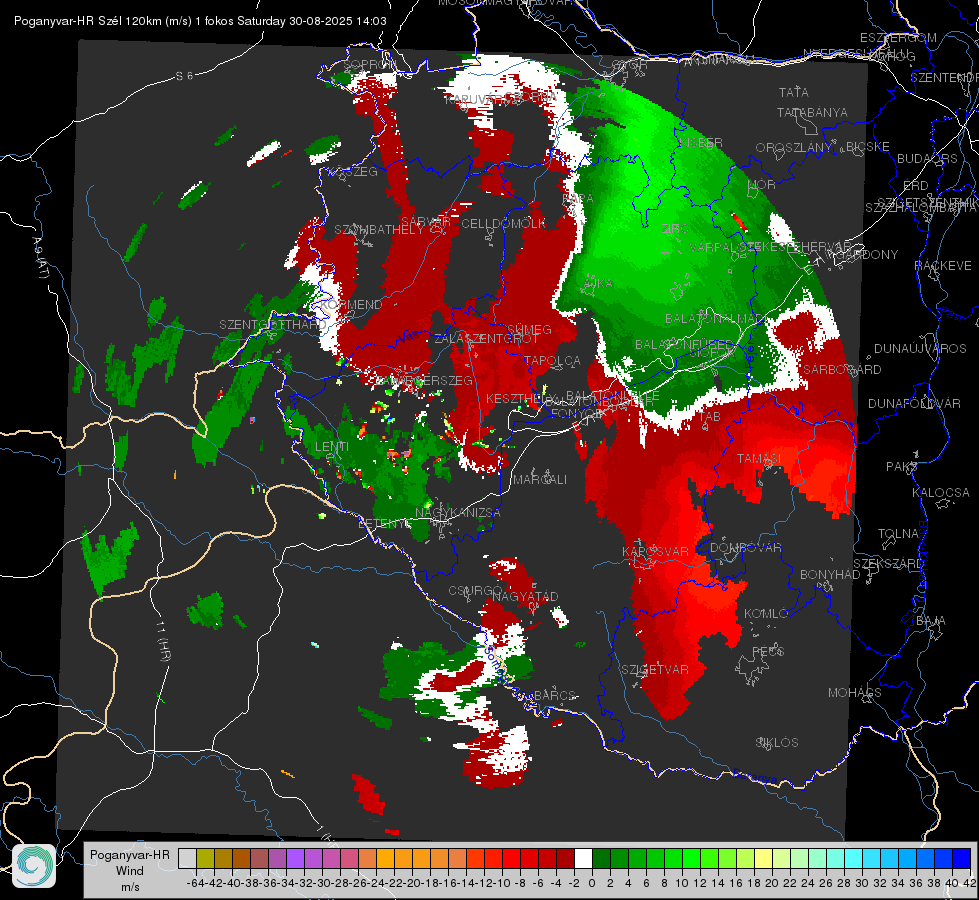Click the PAKS city label

[902, 467]
